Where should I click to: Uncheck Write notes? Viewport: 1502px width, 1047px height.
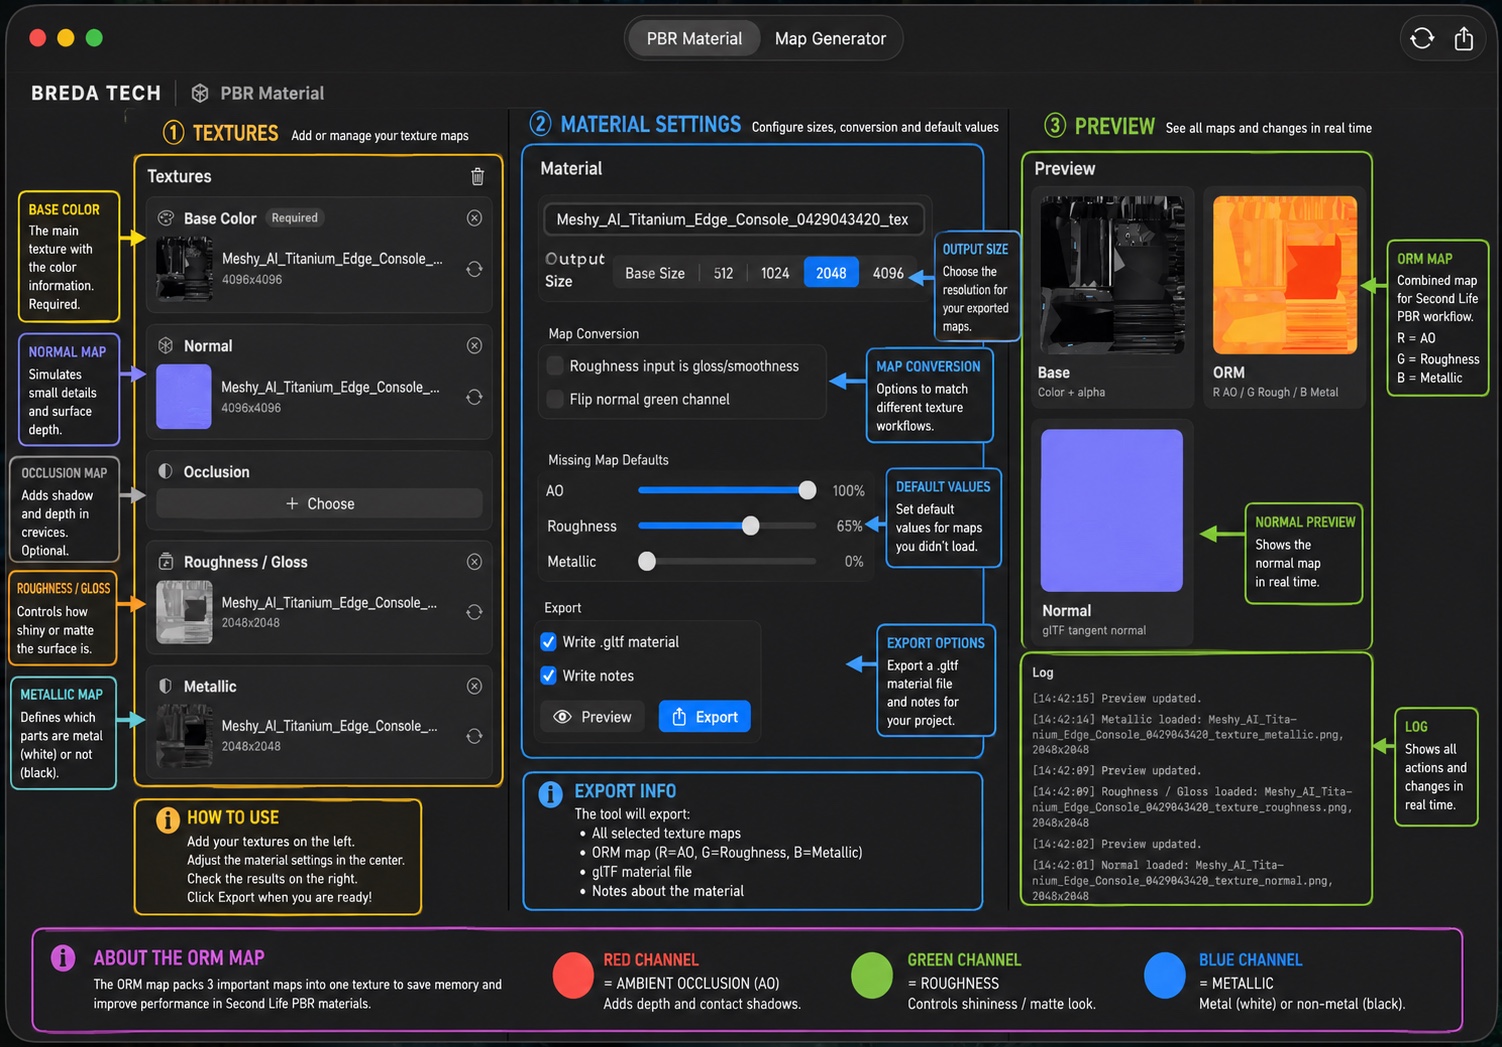(x=548, y=675)
